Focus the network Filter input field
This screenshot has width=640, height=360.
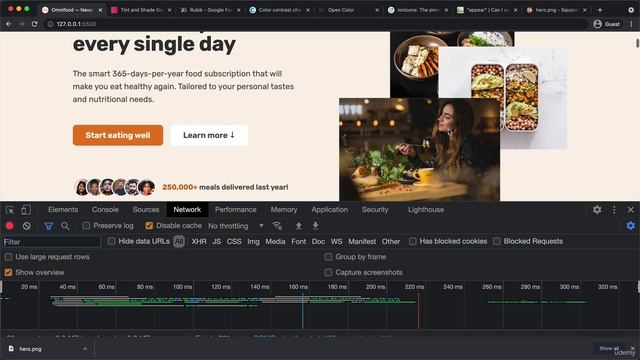[x=51, y=242]
